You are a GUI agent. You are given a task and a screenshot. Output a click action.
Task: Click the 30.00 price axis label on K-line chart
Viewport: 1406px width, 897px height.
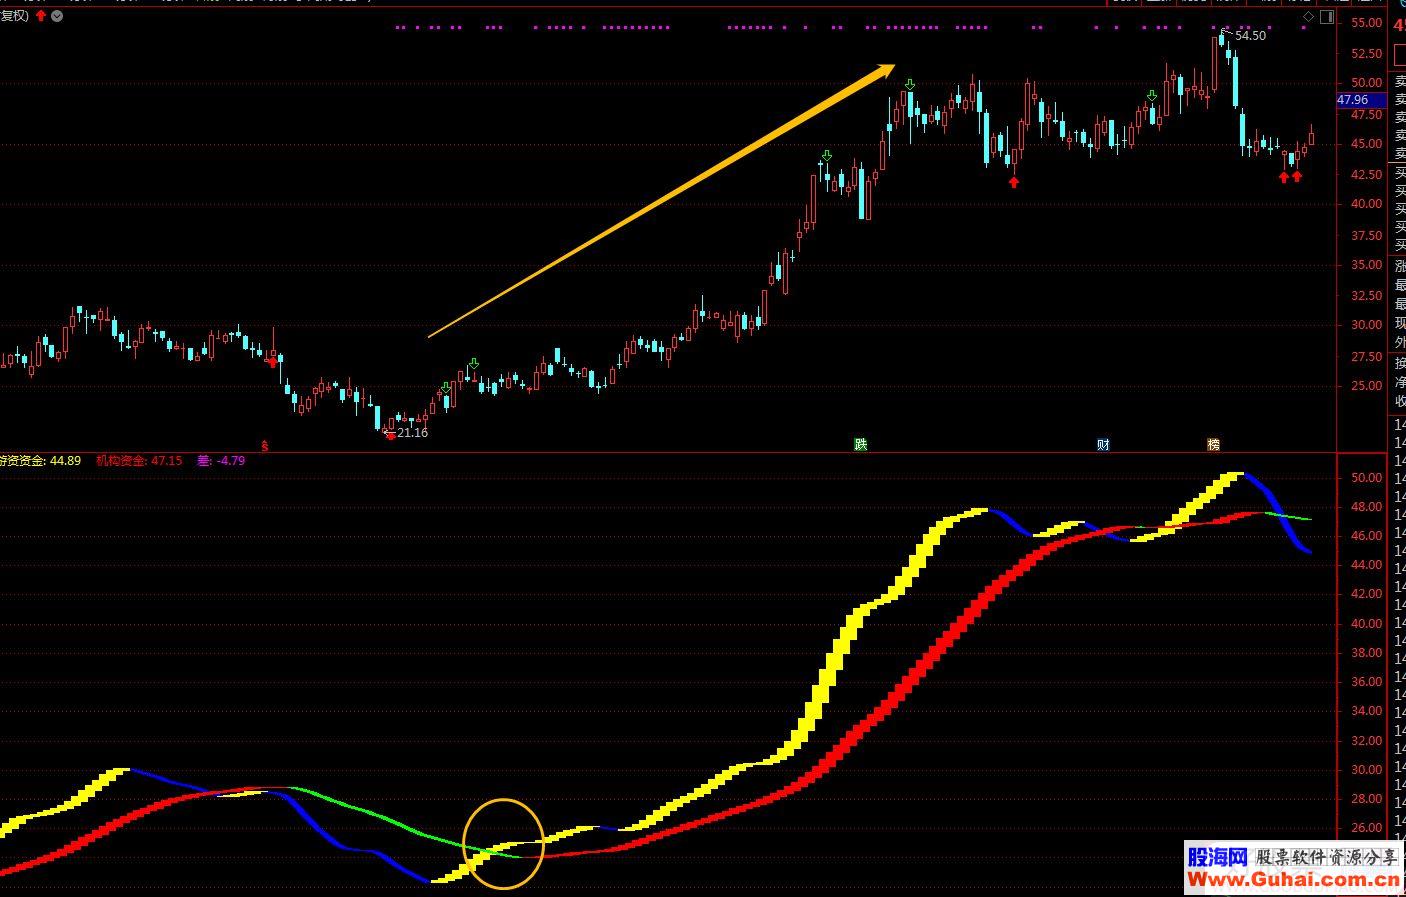tap(1366, 325)
